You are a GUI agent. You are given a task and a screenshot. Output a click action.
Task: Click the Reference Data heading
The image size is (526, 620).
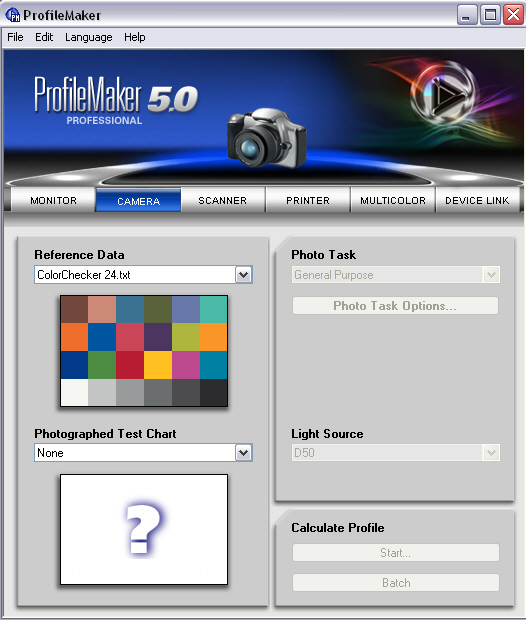(x=79, y=255)
